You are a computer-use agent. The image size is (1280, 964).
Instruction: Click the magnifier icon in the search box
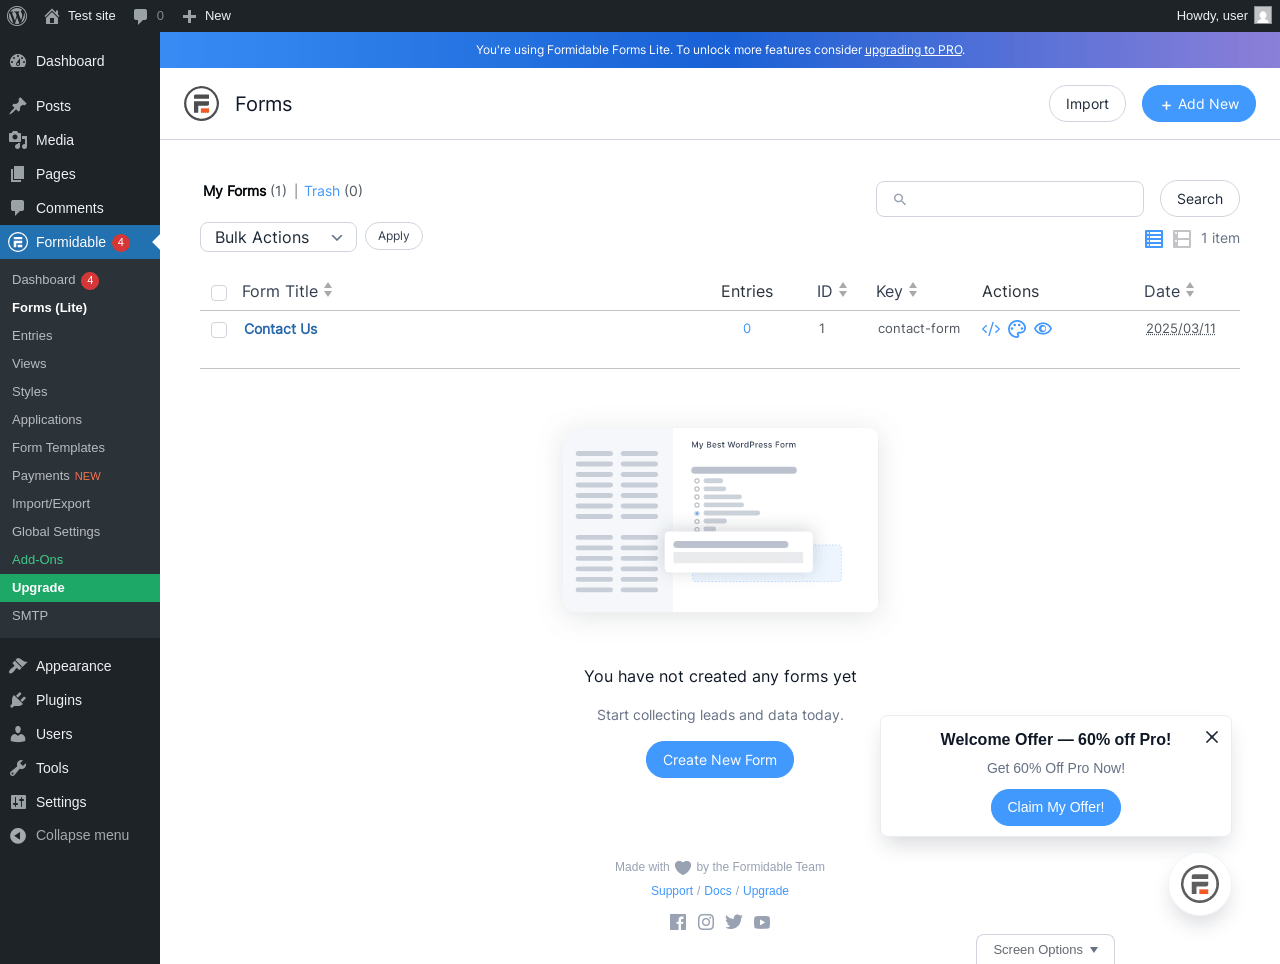(x=899, y=199)
